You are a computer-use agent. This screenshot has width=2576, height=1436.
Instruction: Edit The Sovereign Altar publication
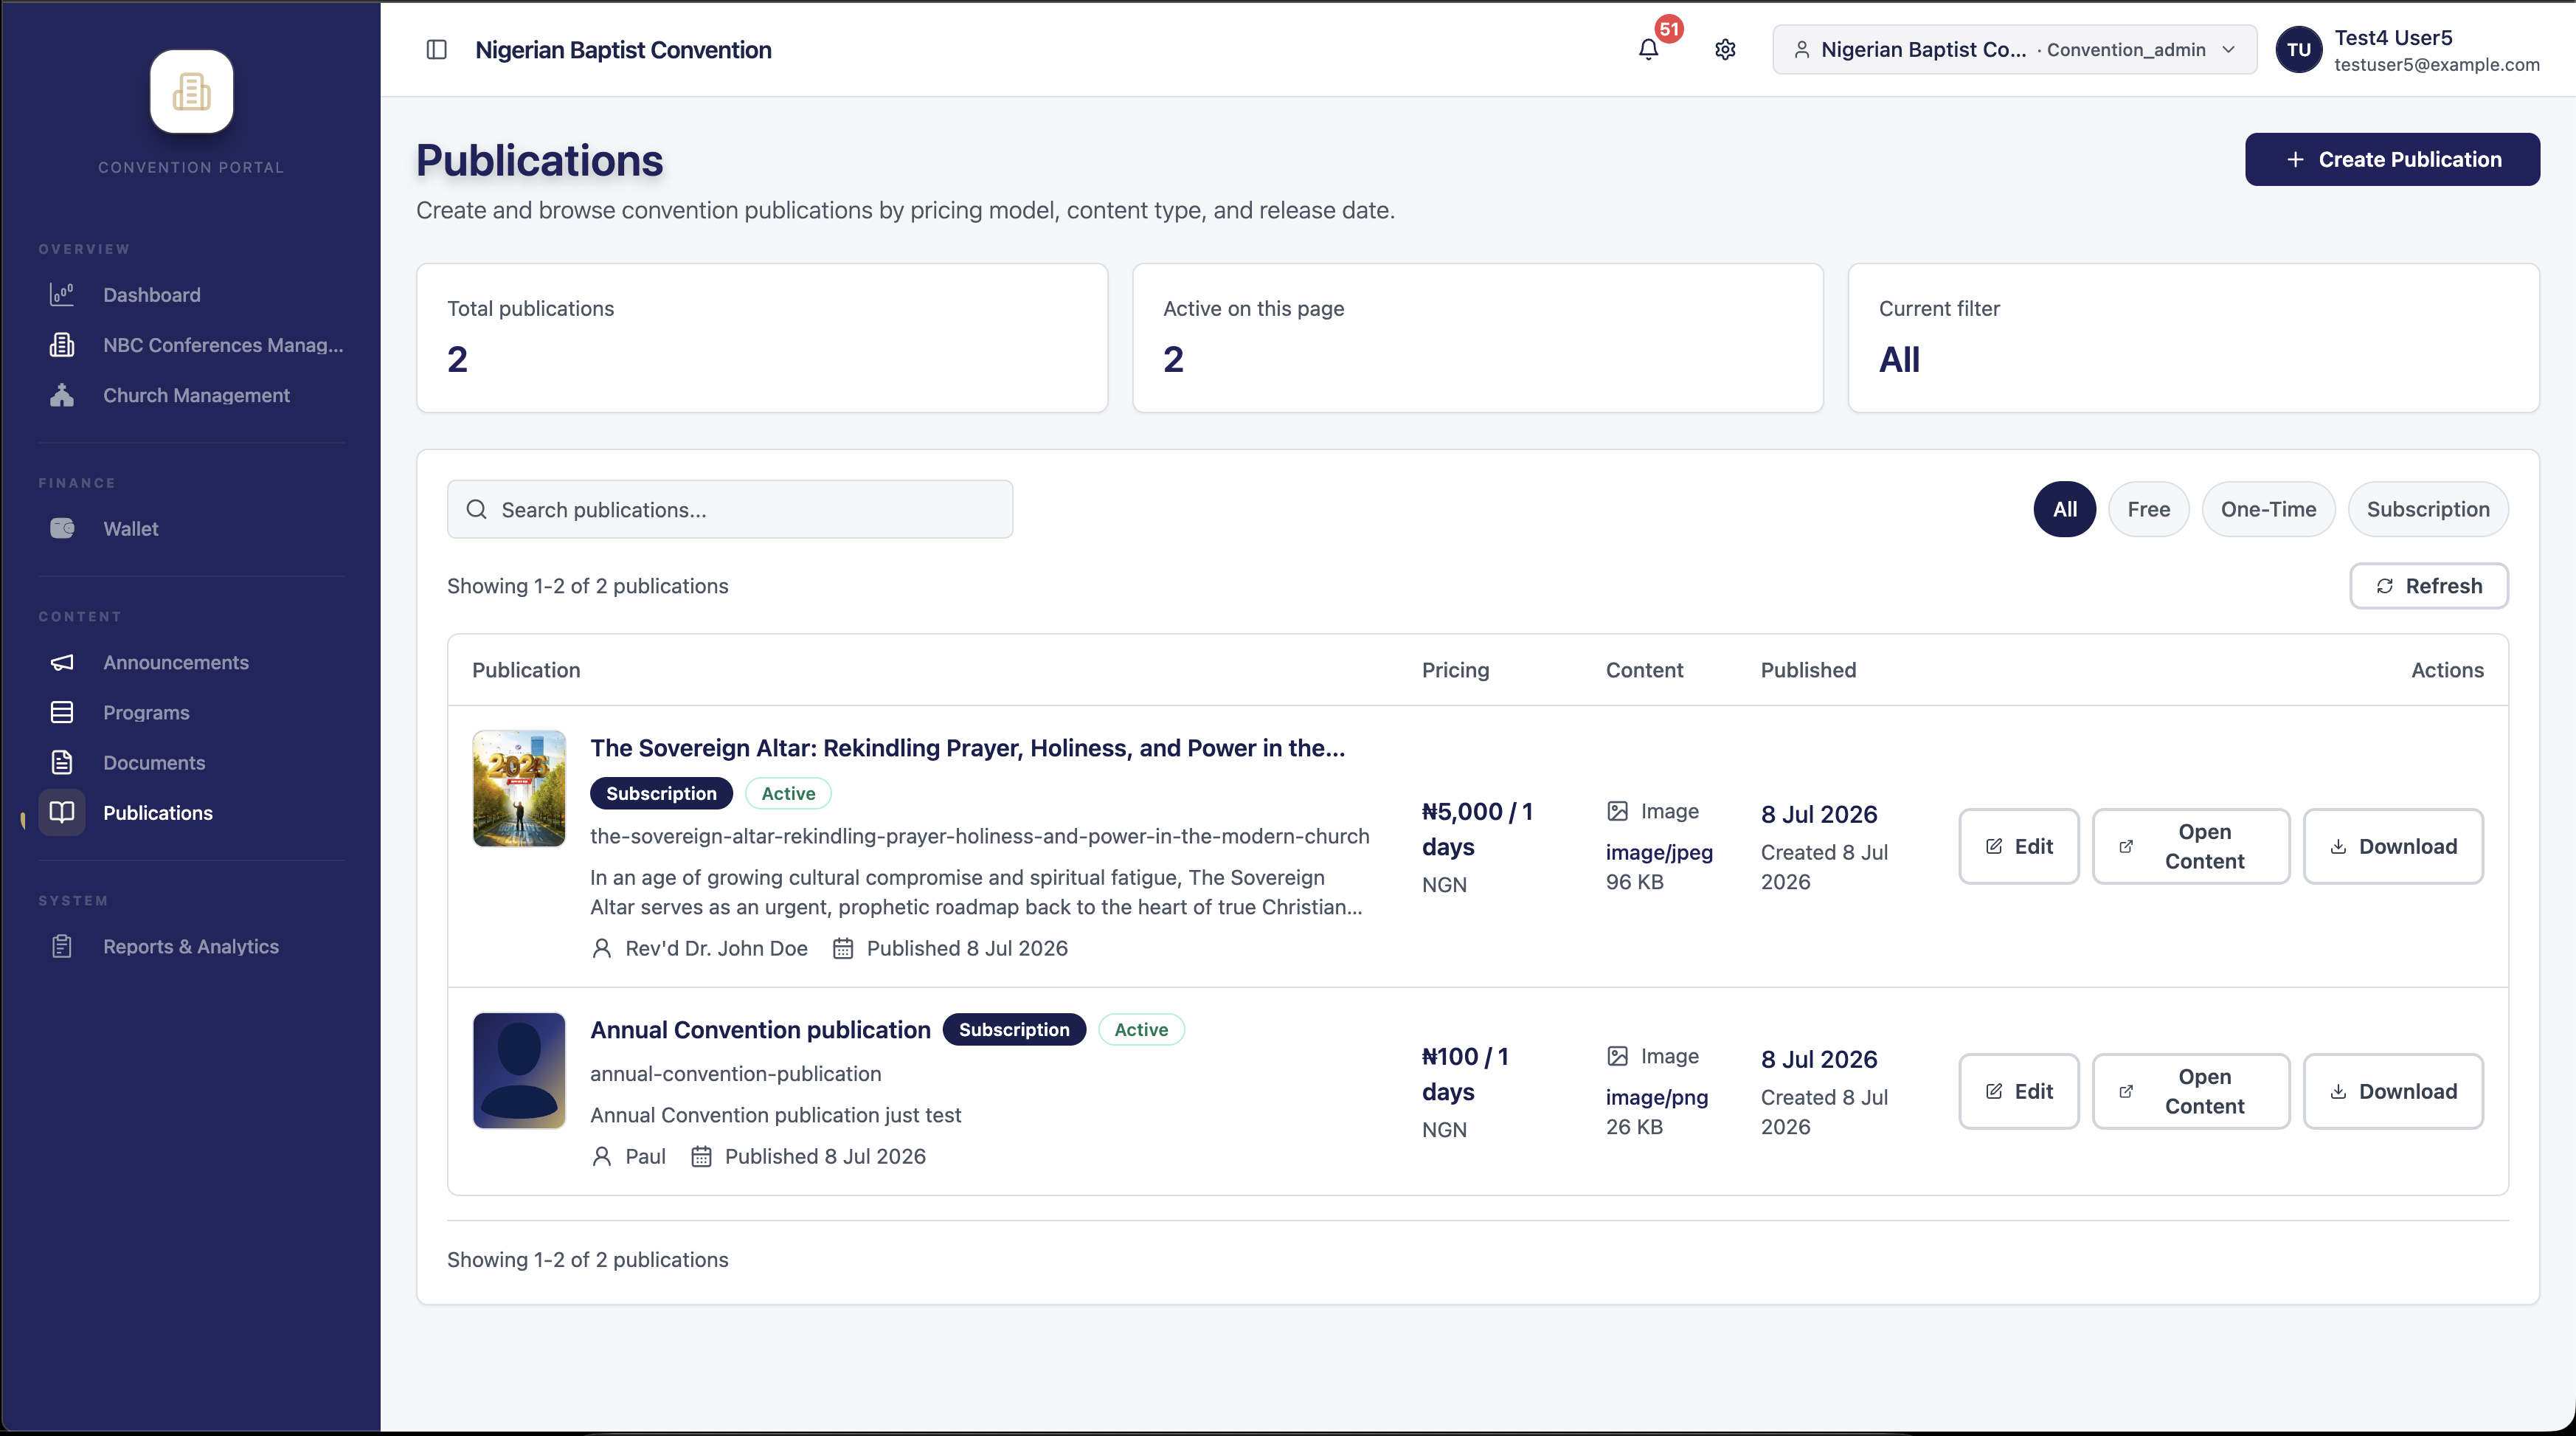pos(2018,846)
